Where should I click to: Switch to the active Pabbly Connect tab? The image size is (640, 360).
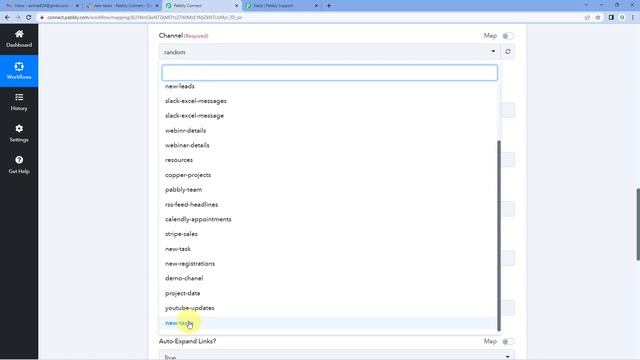(x=202, y=6)
